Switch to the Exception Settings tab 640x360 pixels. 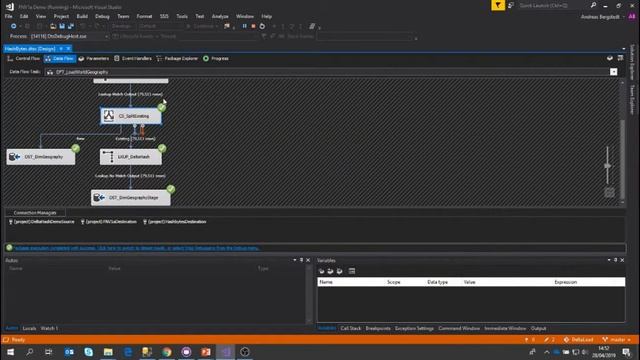[414, 328]
